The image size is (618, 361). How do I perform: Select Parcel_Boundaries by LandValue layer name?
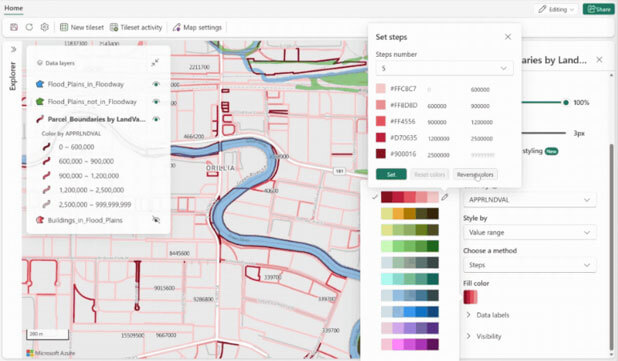(x=97, y=119)
